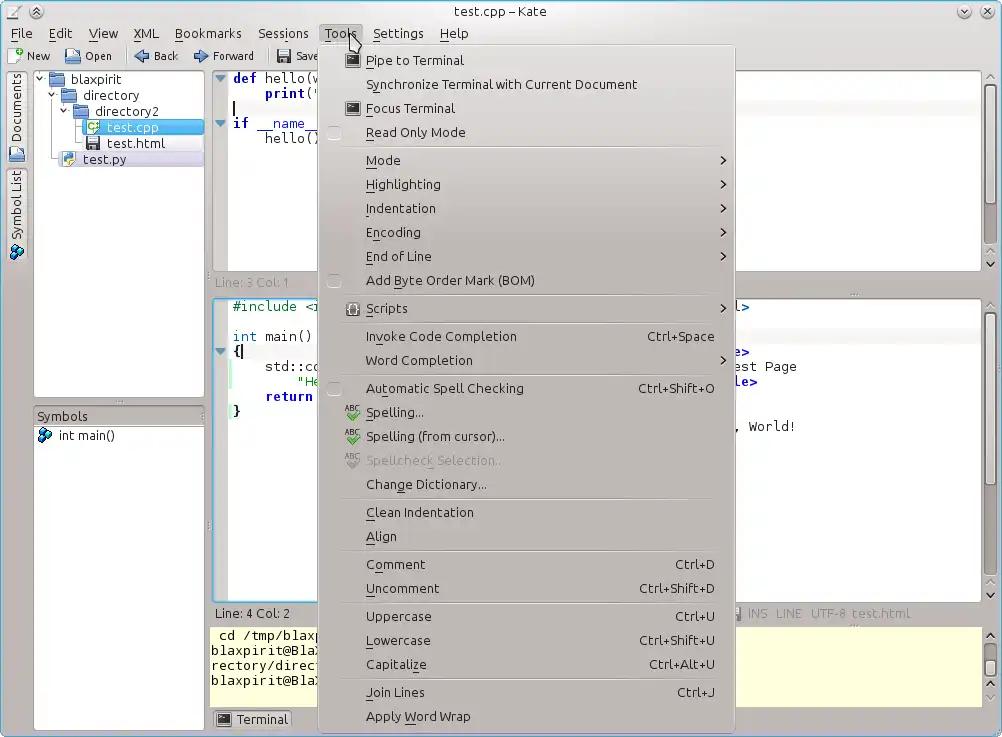Click the New document toolbar icon
The height and width of the screenshot is (737, 1002).
click(16, 56)
